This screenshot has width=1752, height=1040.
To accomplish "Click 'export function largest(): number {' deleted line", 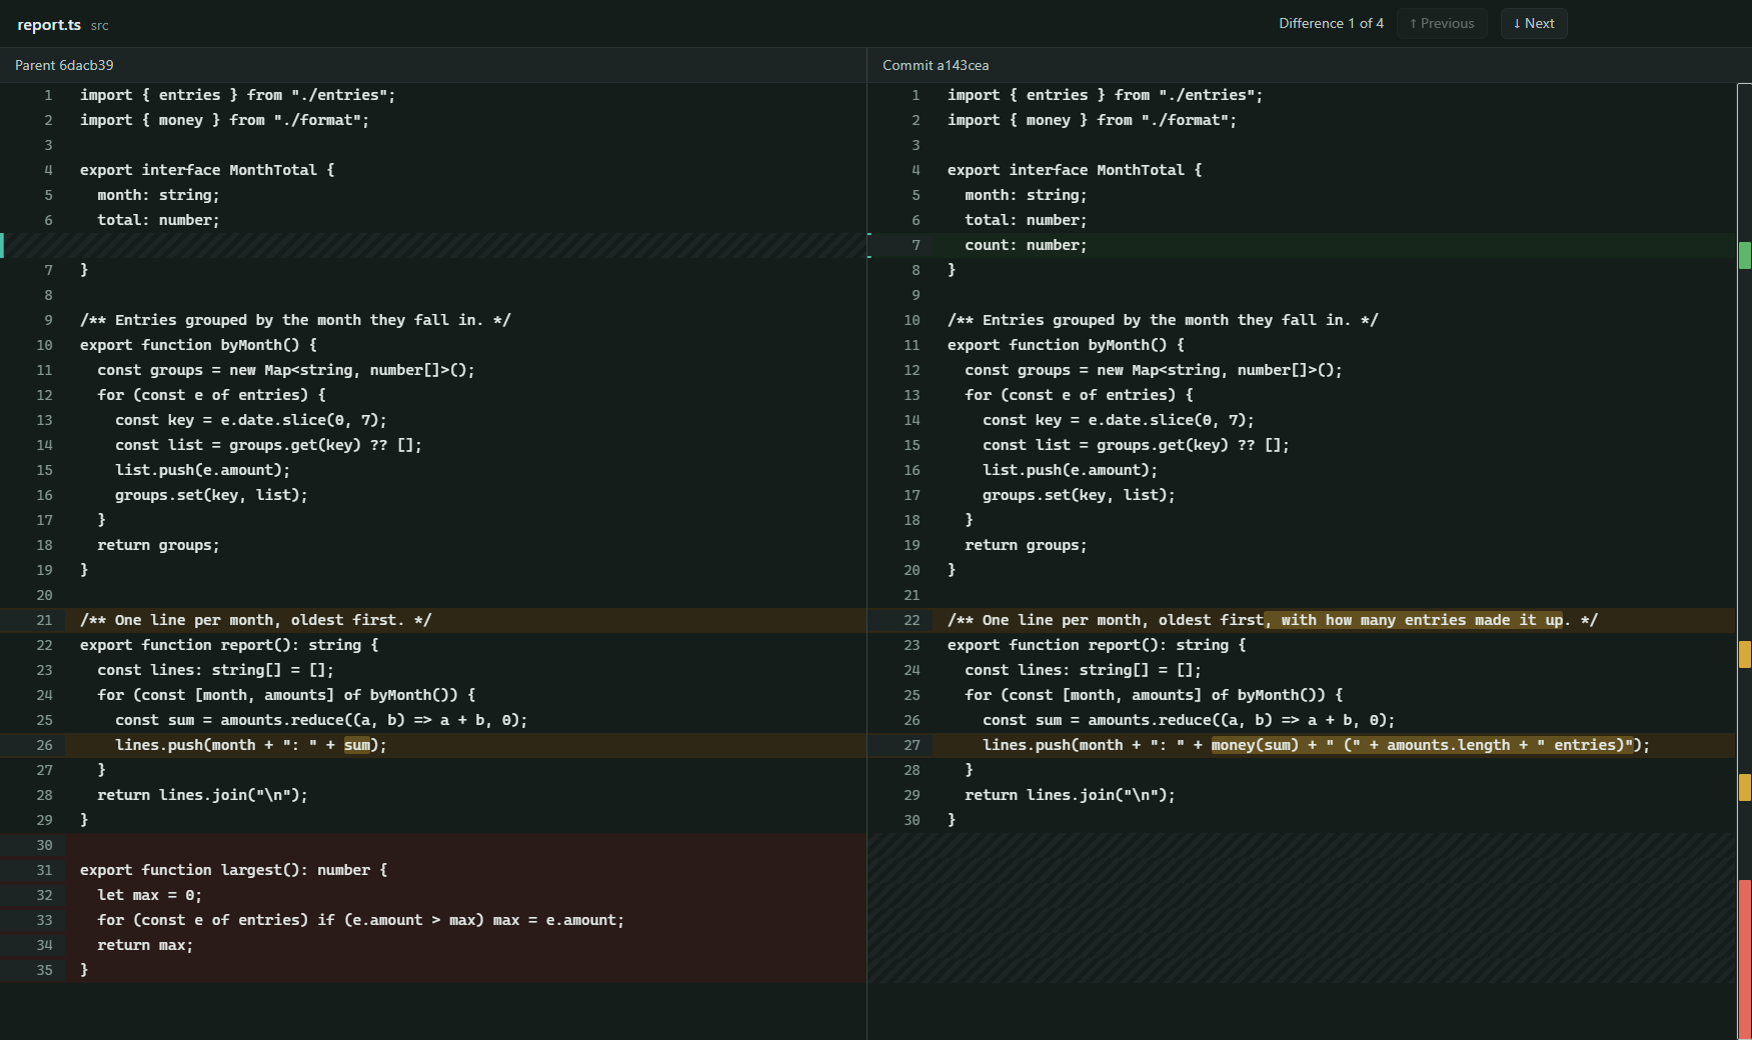I will (x=233, y=870).
